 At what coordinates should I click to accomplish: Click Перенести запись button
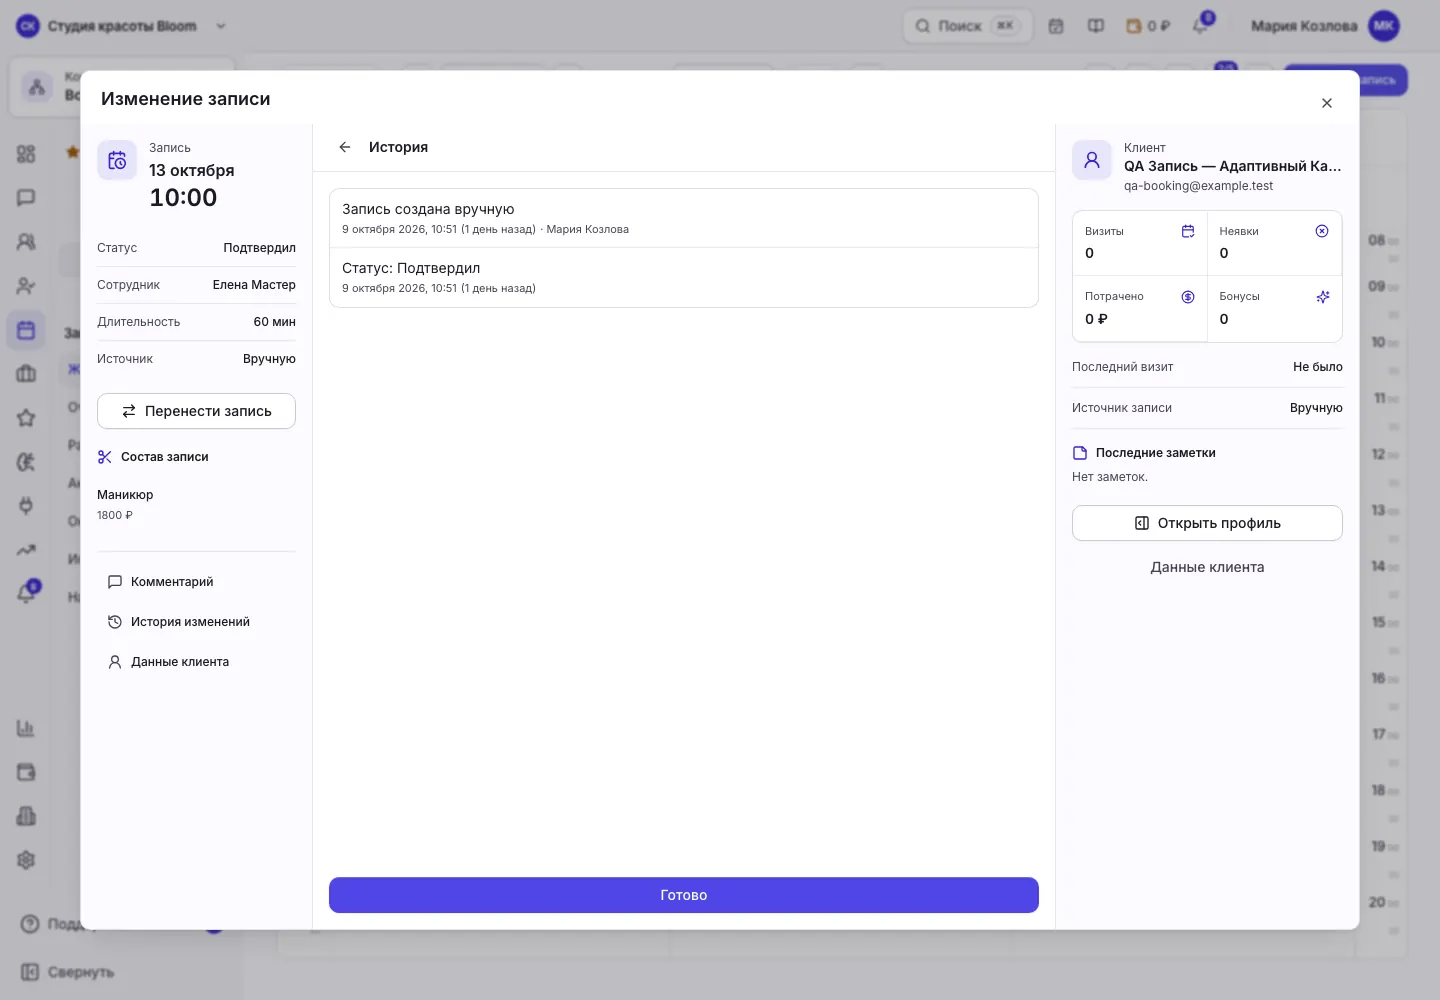click(196, 411)
